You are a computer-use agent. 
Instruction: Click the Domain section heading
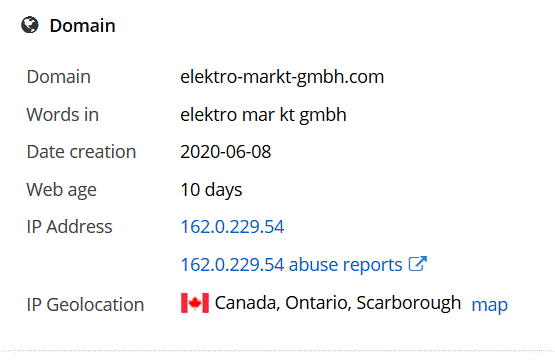coord(82,25)
